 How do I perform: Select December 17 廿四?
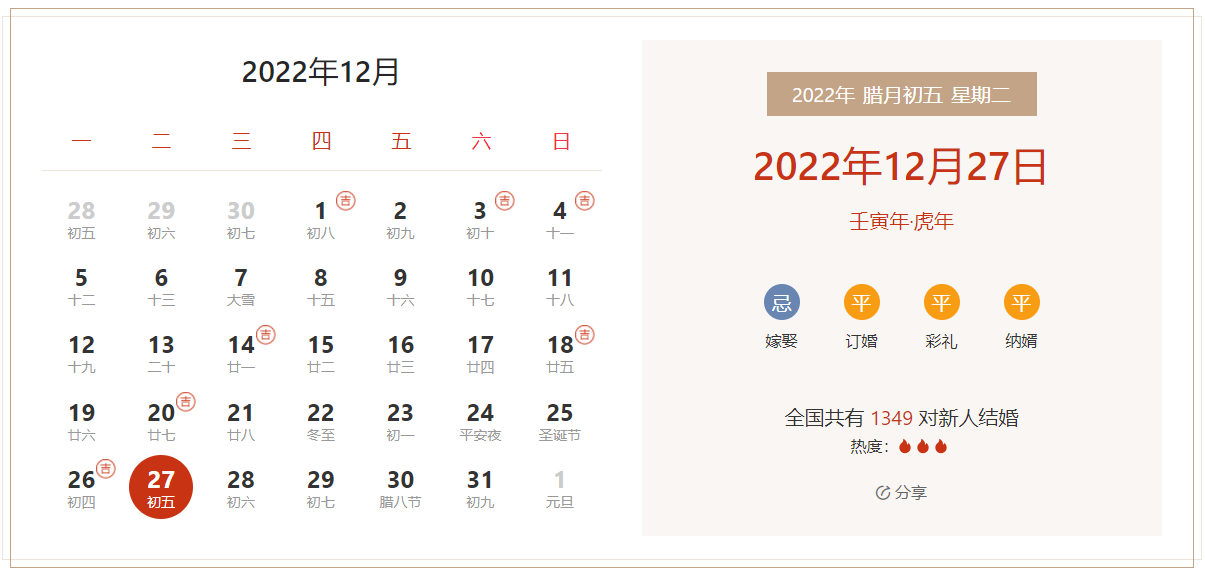[481, 354]
